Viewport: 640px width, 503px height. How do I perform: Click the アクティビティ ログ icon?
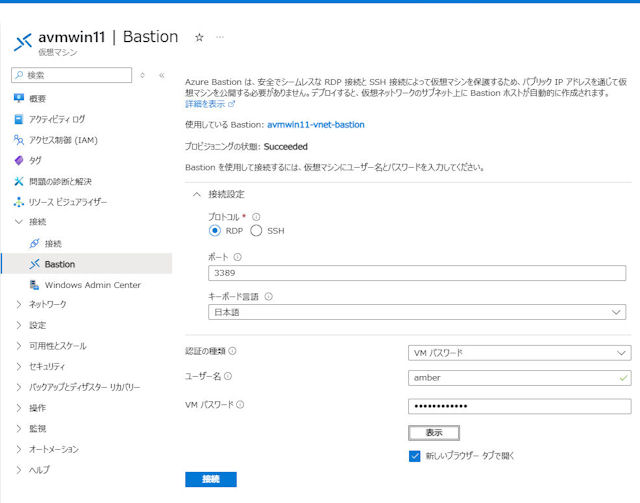point(19,119)
